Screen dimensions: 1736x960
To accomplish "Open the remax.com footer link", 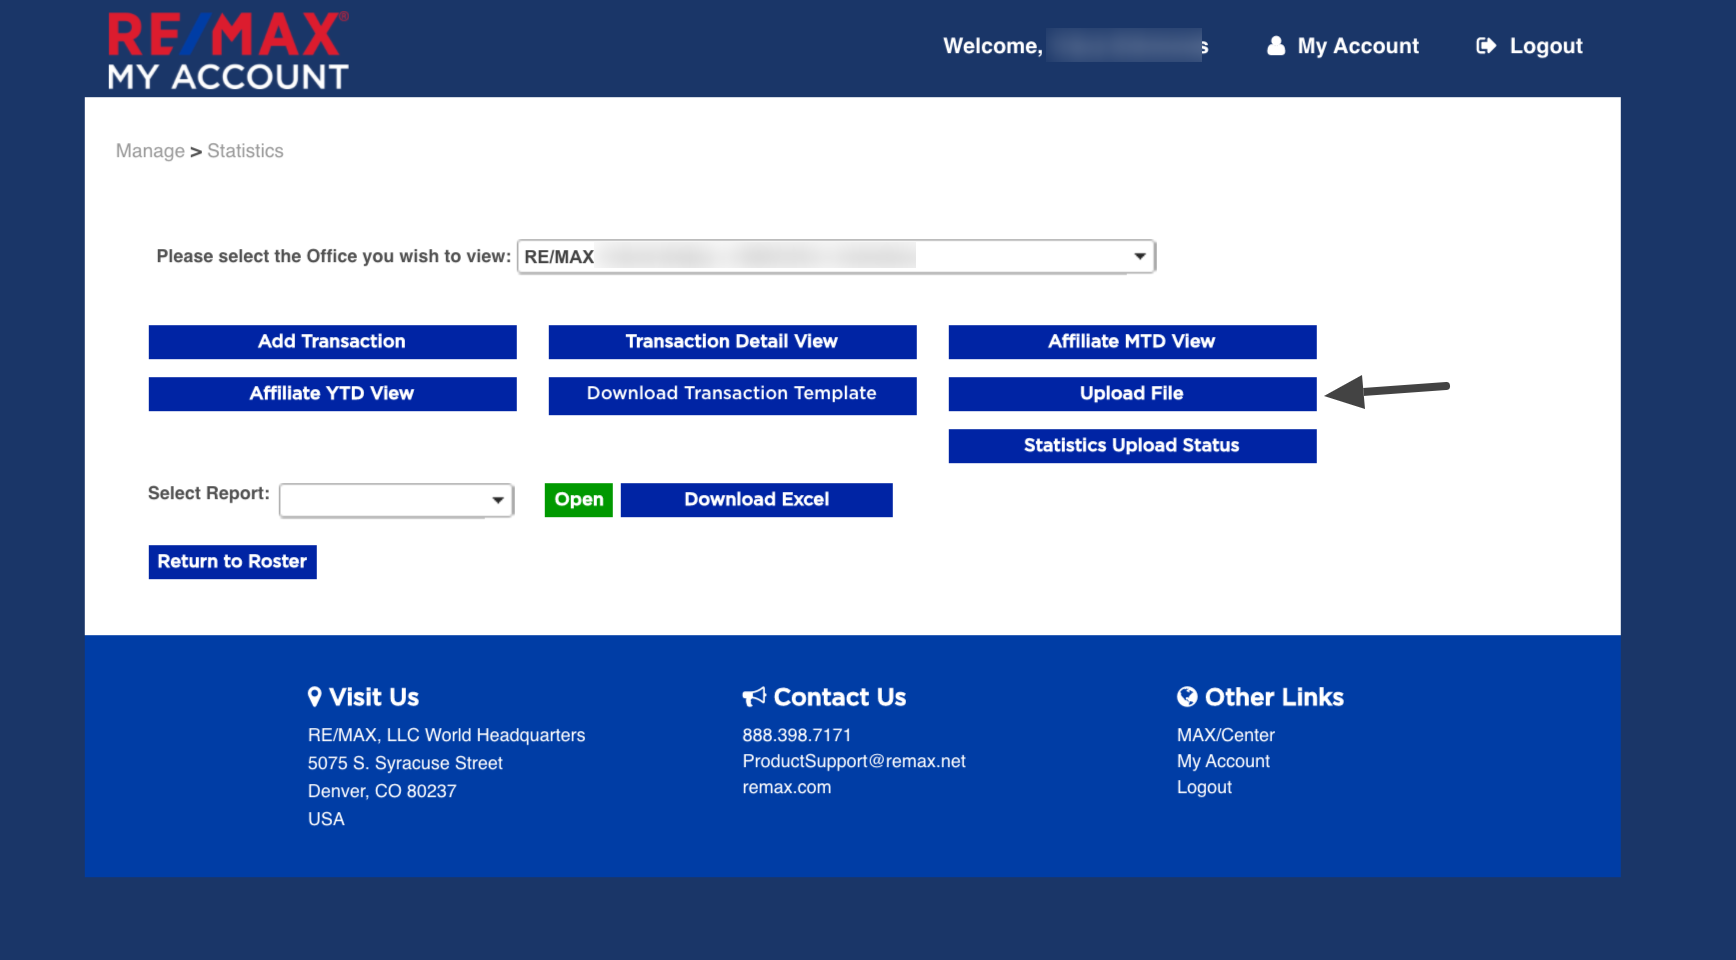I will pyautogui.click(x=787, y=787).
